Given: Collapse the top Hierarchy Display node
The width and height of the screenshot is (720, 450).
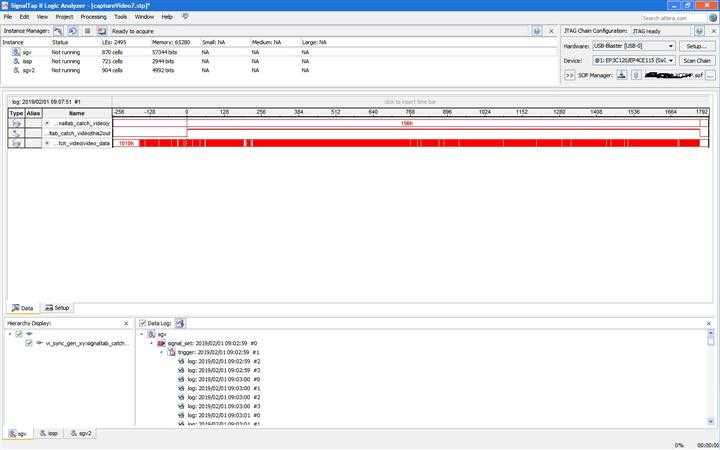Looking at the screenshot, I should pyautogui.click(x=10, y=334).
